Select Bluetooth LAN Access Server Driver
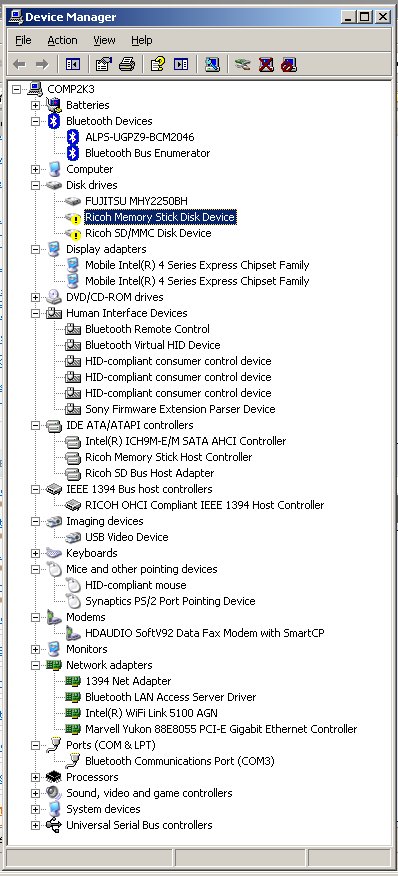 click(x=170, y=698)
